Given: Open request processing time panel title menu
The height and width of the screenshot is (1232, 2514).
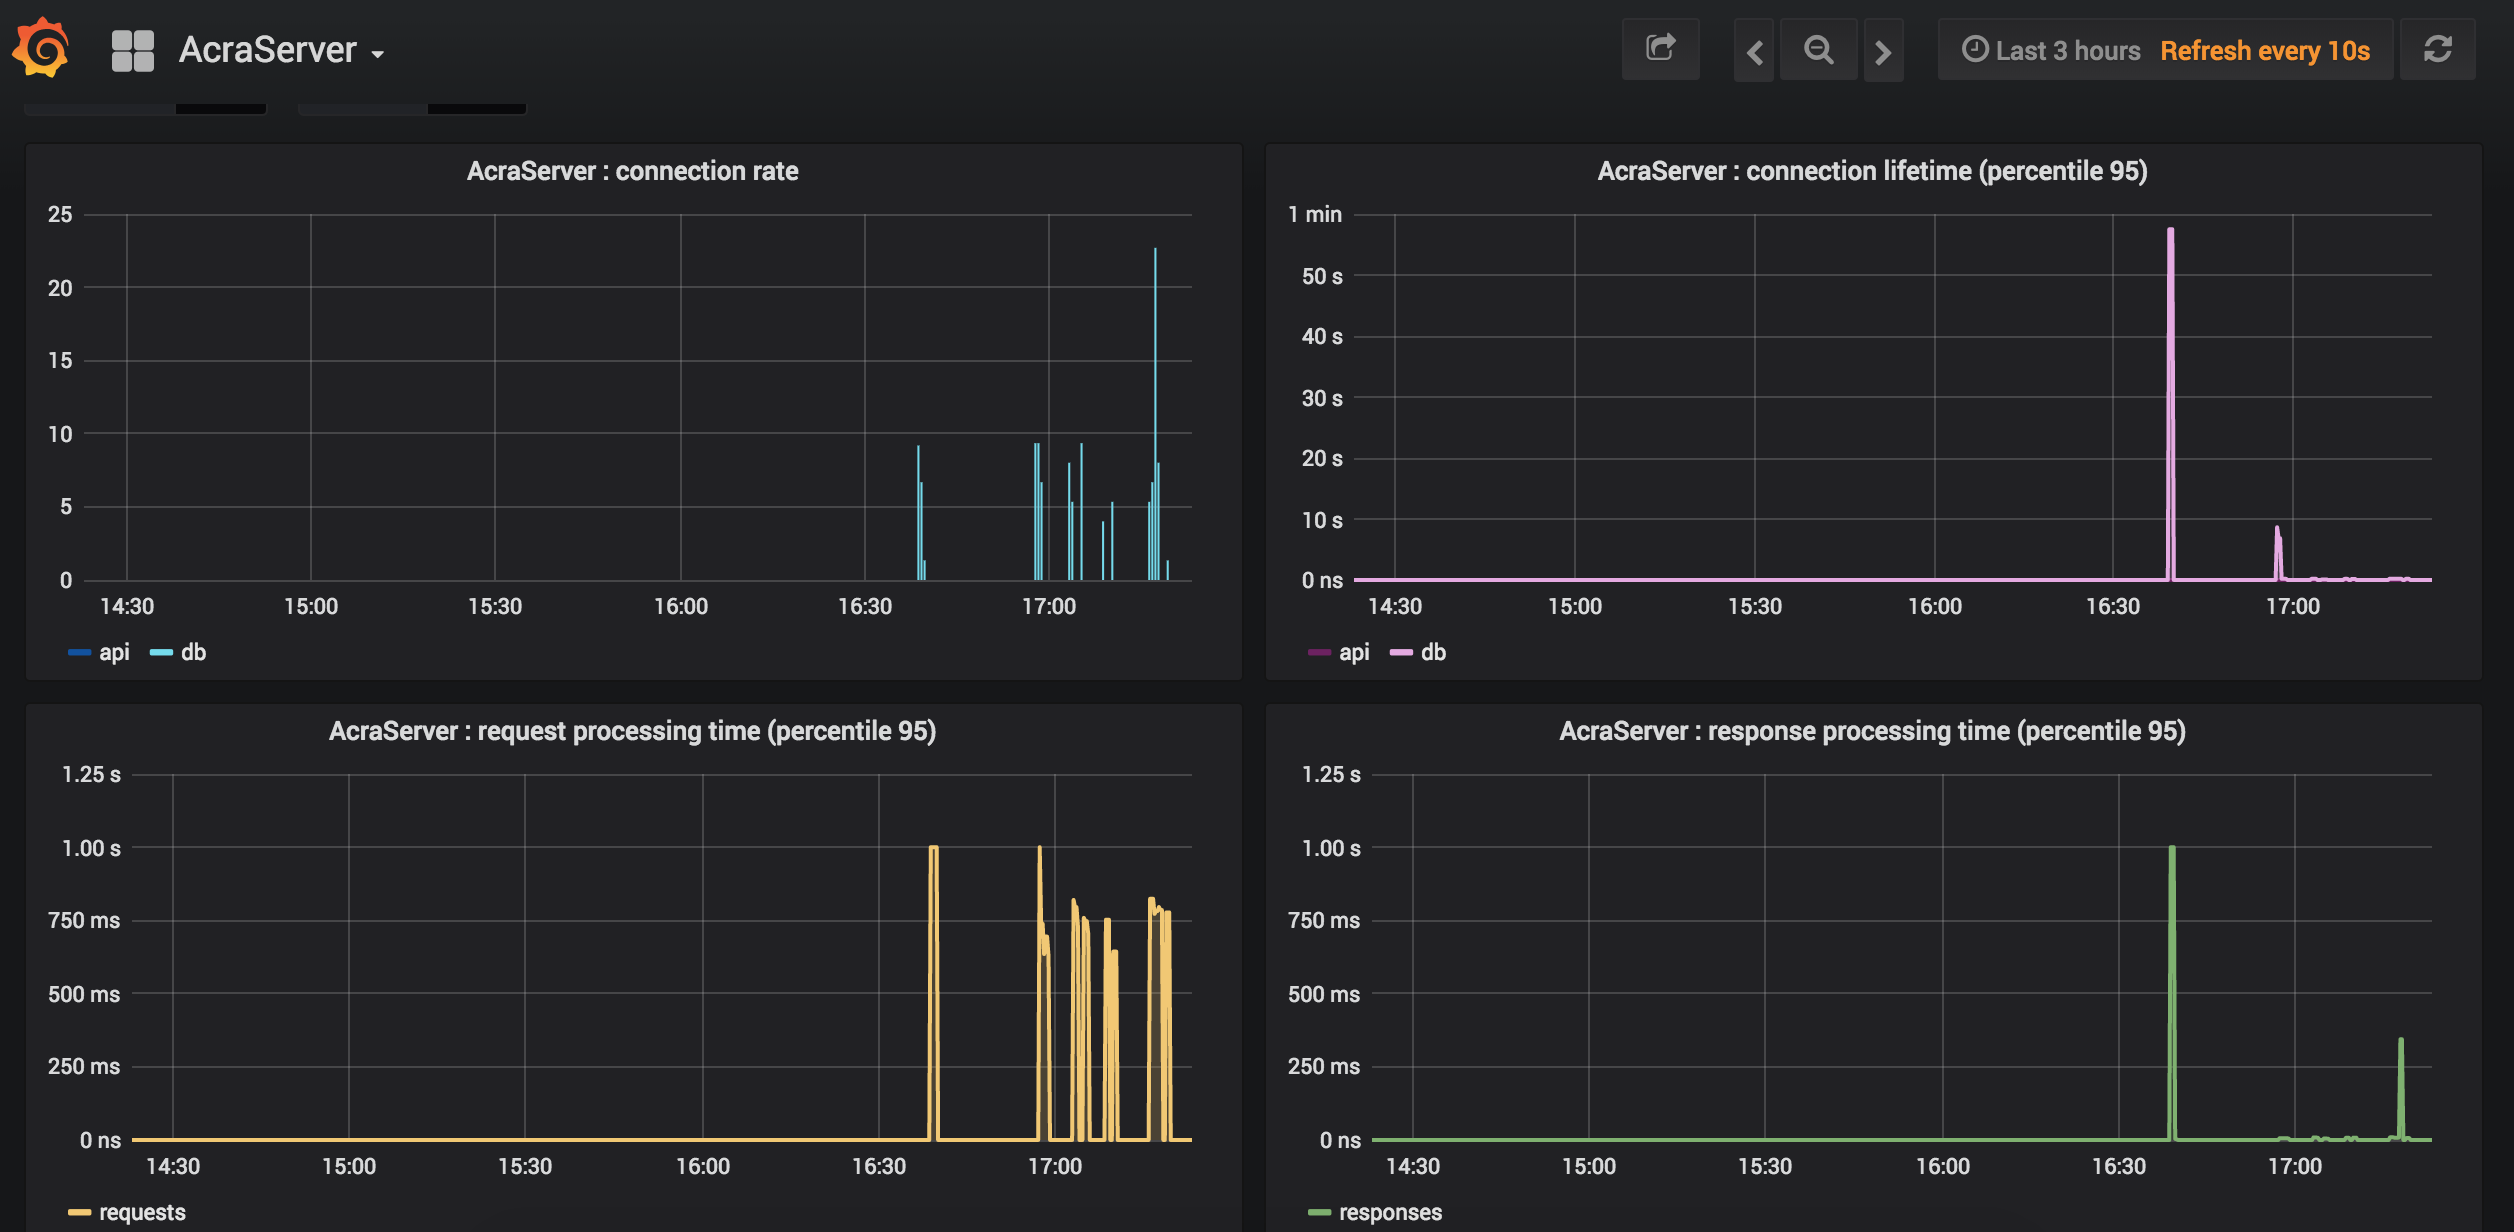Looking at the screenshot, I should coord(632,731).
